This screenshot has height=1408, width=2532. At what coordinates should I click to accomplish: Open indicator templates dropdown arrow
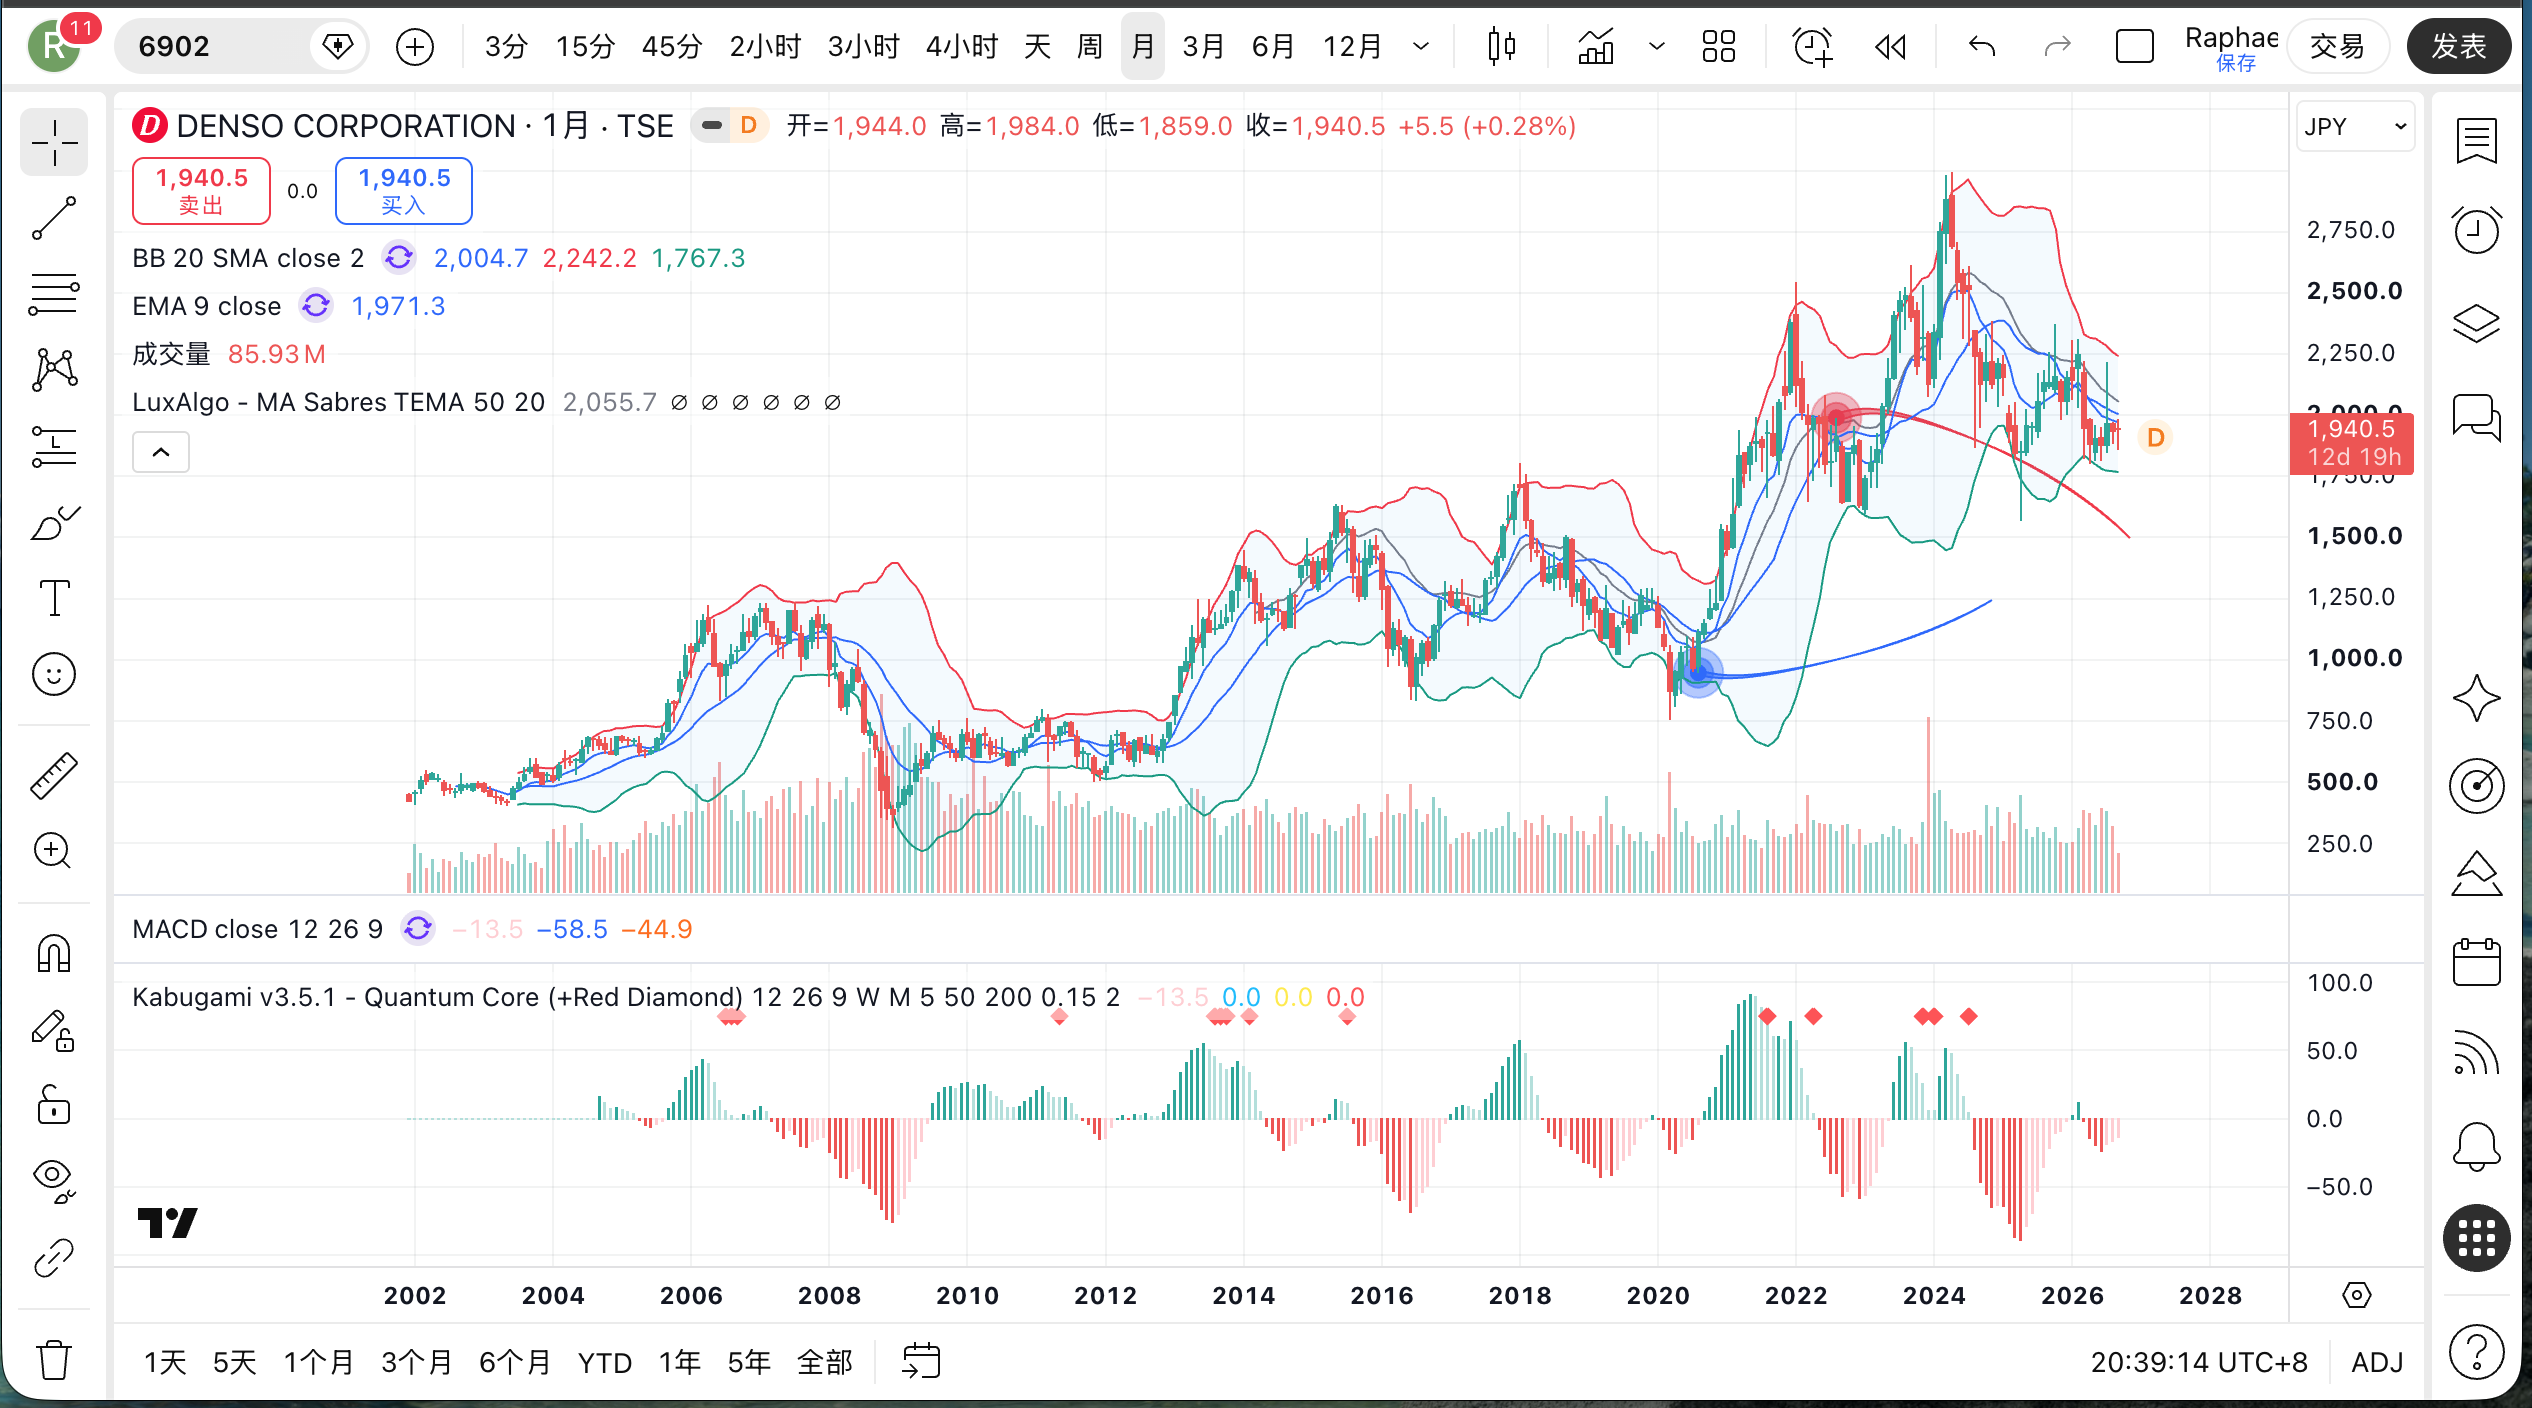click(x=1656, y=46)
